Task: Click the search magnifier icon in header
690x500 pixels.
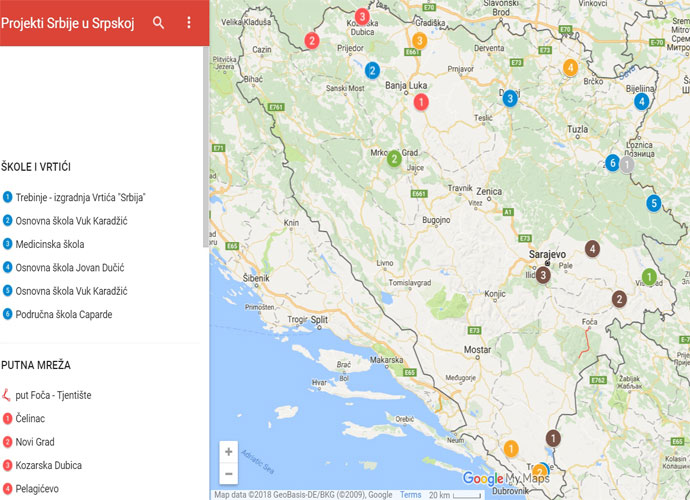Action: [158, 22]
